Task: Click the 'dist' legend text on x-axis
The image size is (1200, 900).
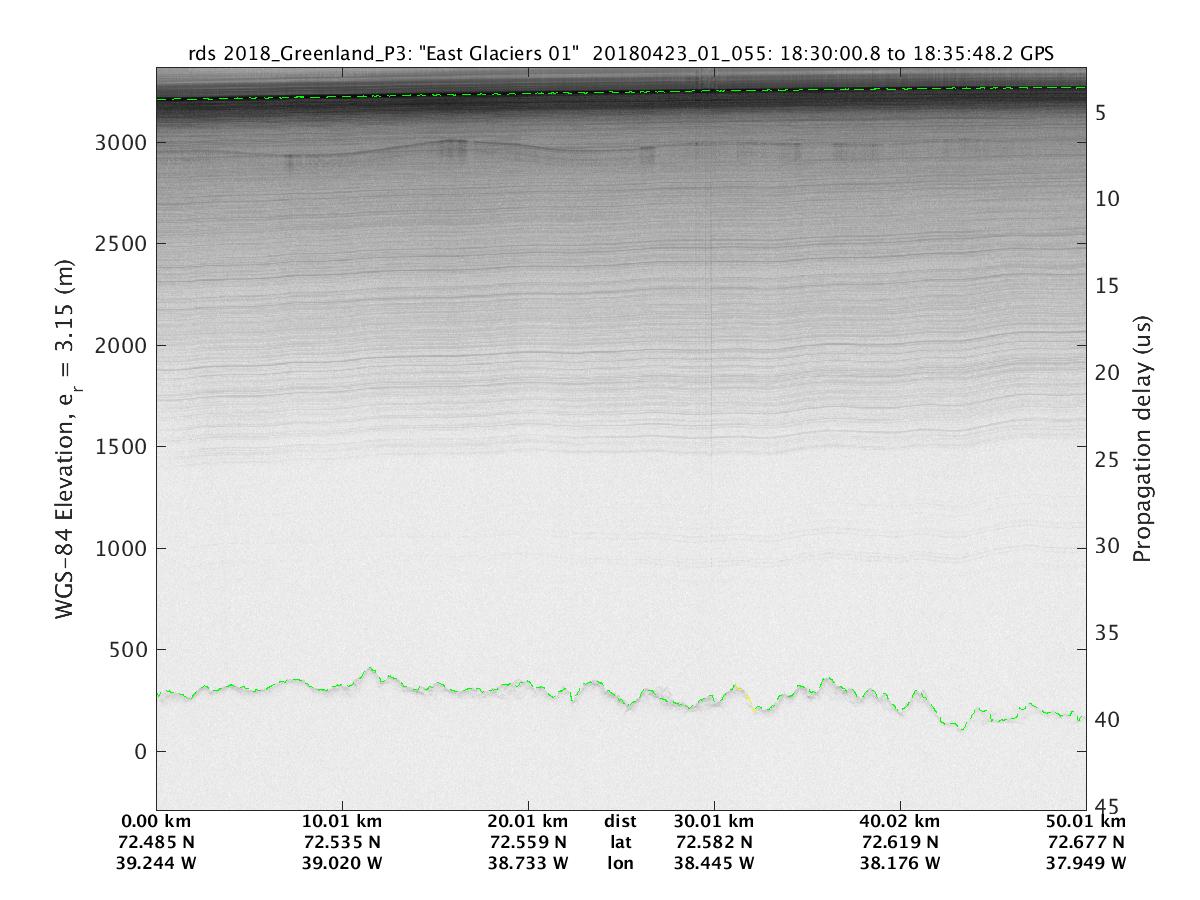Action: 620,823
